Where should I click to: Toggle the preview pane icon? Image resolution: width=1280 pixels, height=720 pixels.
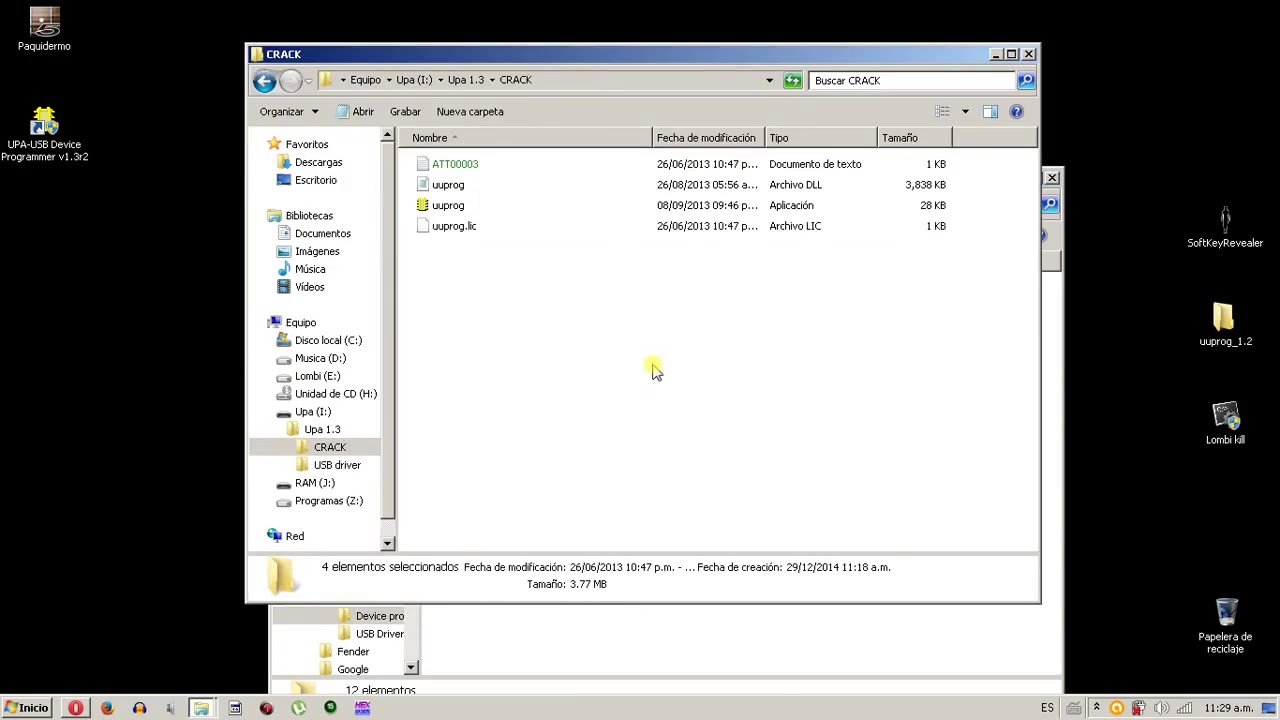[990, 112]
